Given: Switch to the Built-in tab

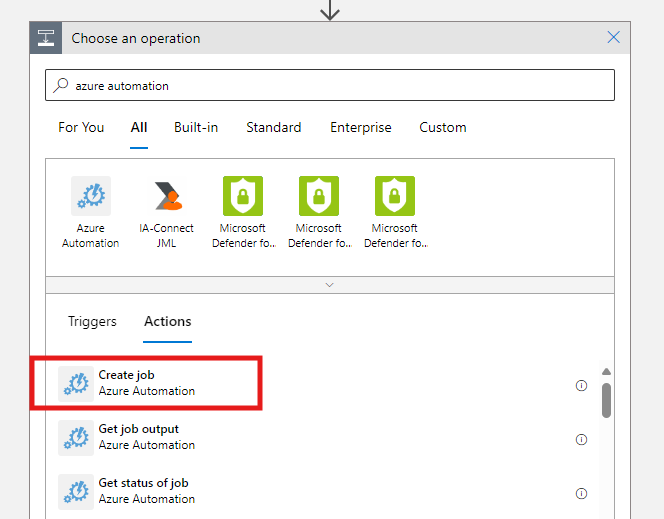Looking at the screenshot, I should 196,127.
